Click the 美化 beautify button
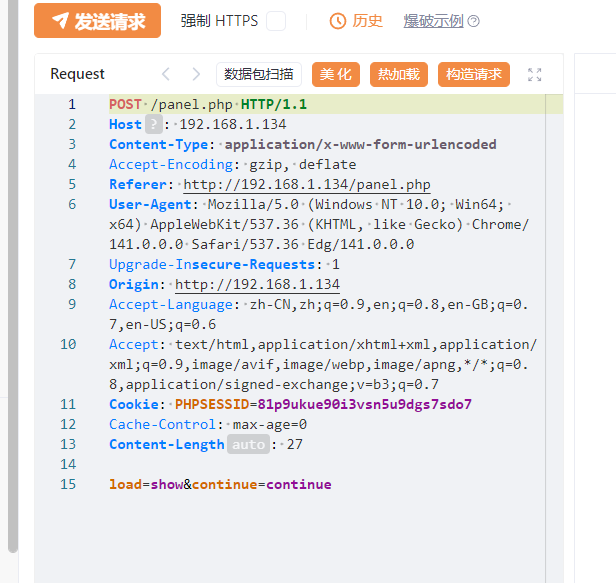 pyautogui.click(x=336, y=74)
